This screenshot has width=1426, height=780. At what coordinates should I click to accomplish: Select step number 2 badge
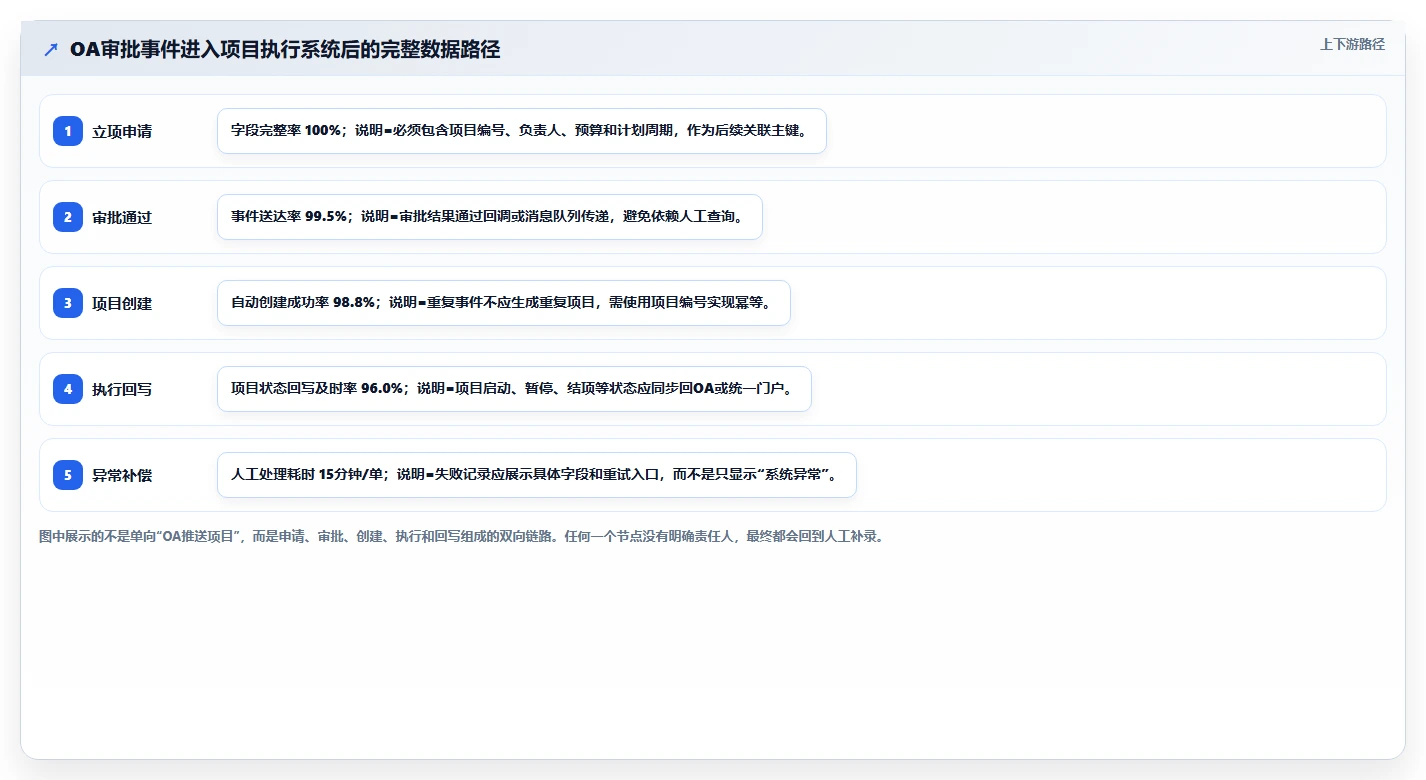(68, 217)
